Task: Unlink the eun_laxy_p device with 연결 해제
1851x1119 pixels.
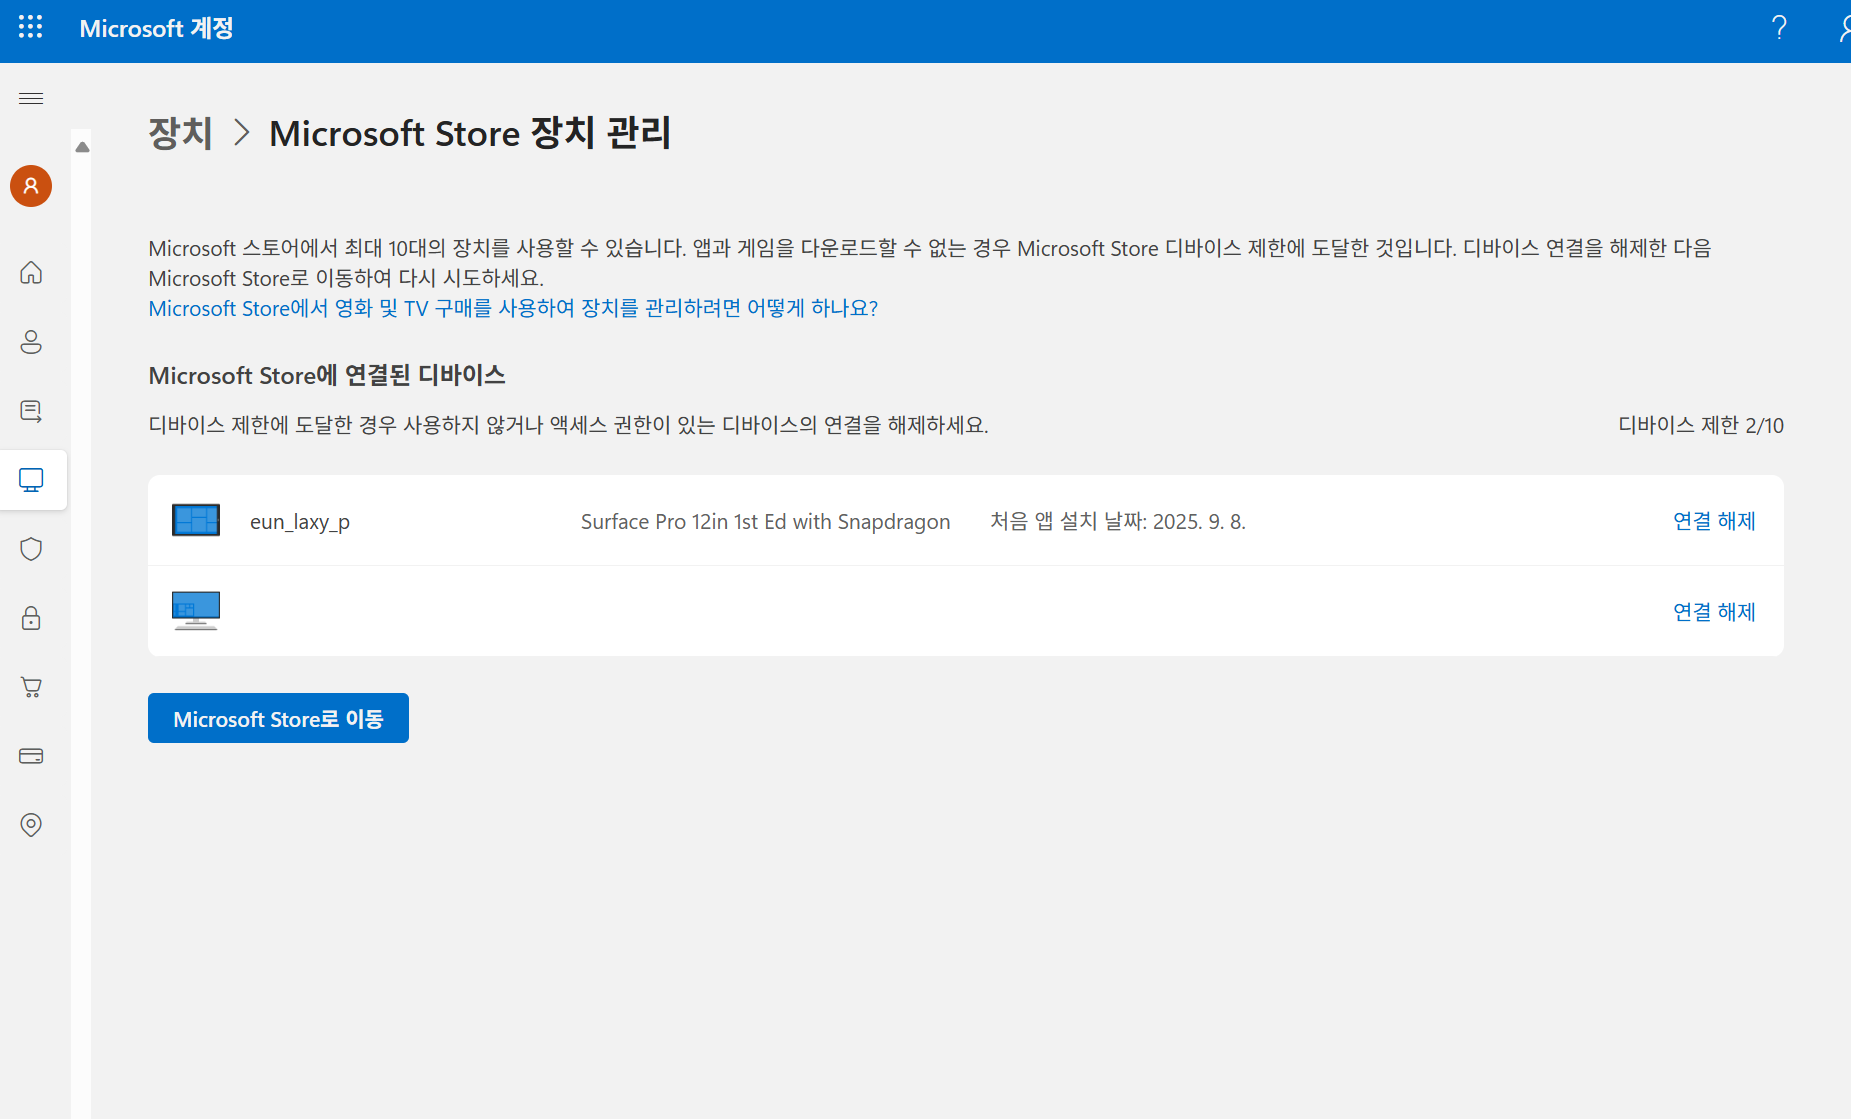Action: pos(1714,521)
